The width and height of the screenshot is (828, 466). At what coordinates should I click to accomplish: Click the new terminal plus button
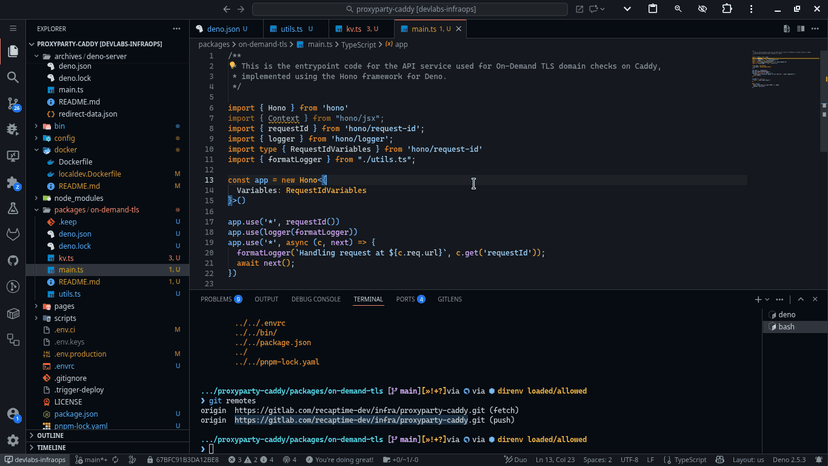tap(758, 299)
